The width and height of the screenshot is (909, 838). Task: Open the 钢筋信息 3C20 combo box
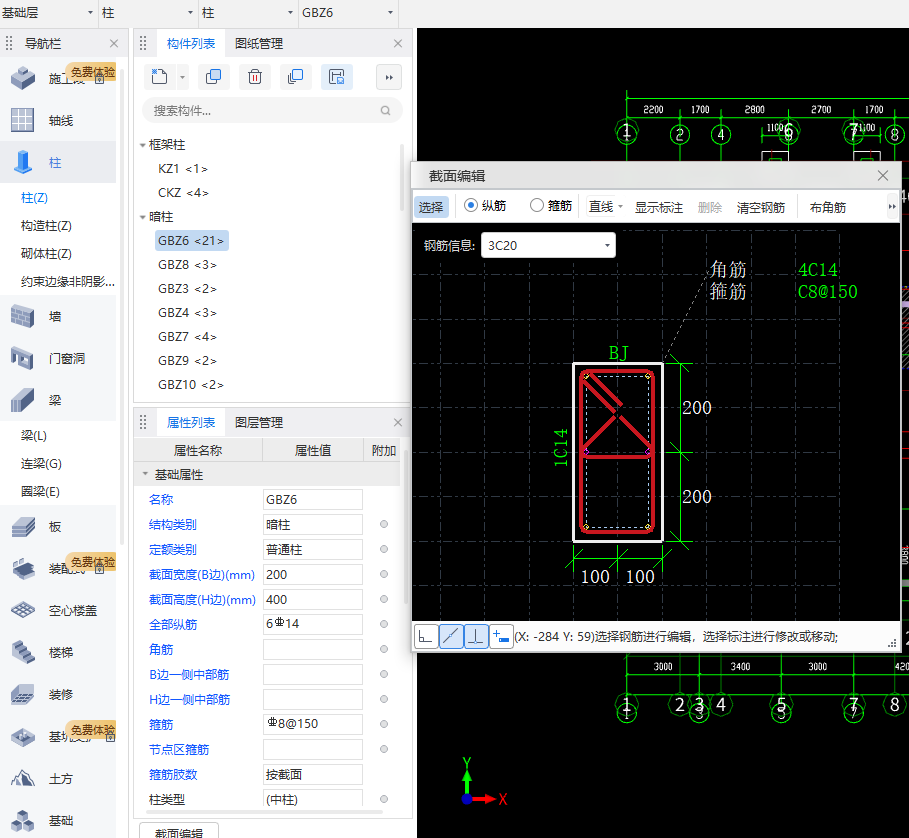pyautogui.click(x=548, y=245)
